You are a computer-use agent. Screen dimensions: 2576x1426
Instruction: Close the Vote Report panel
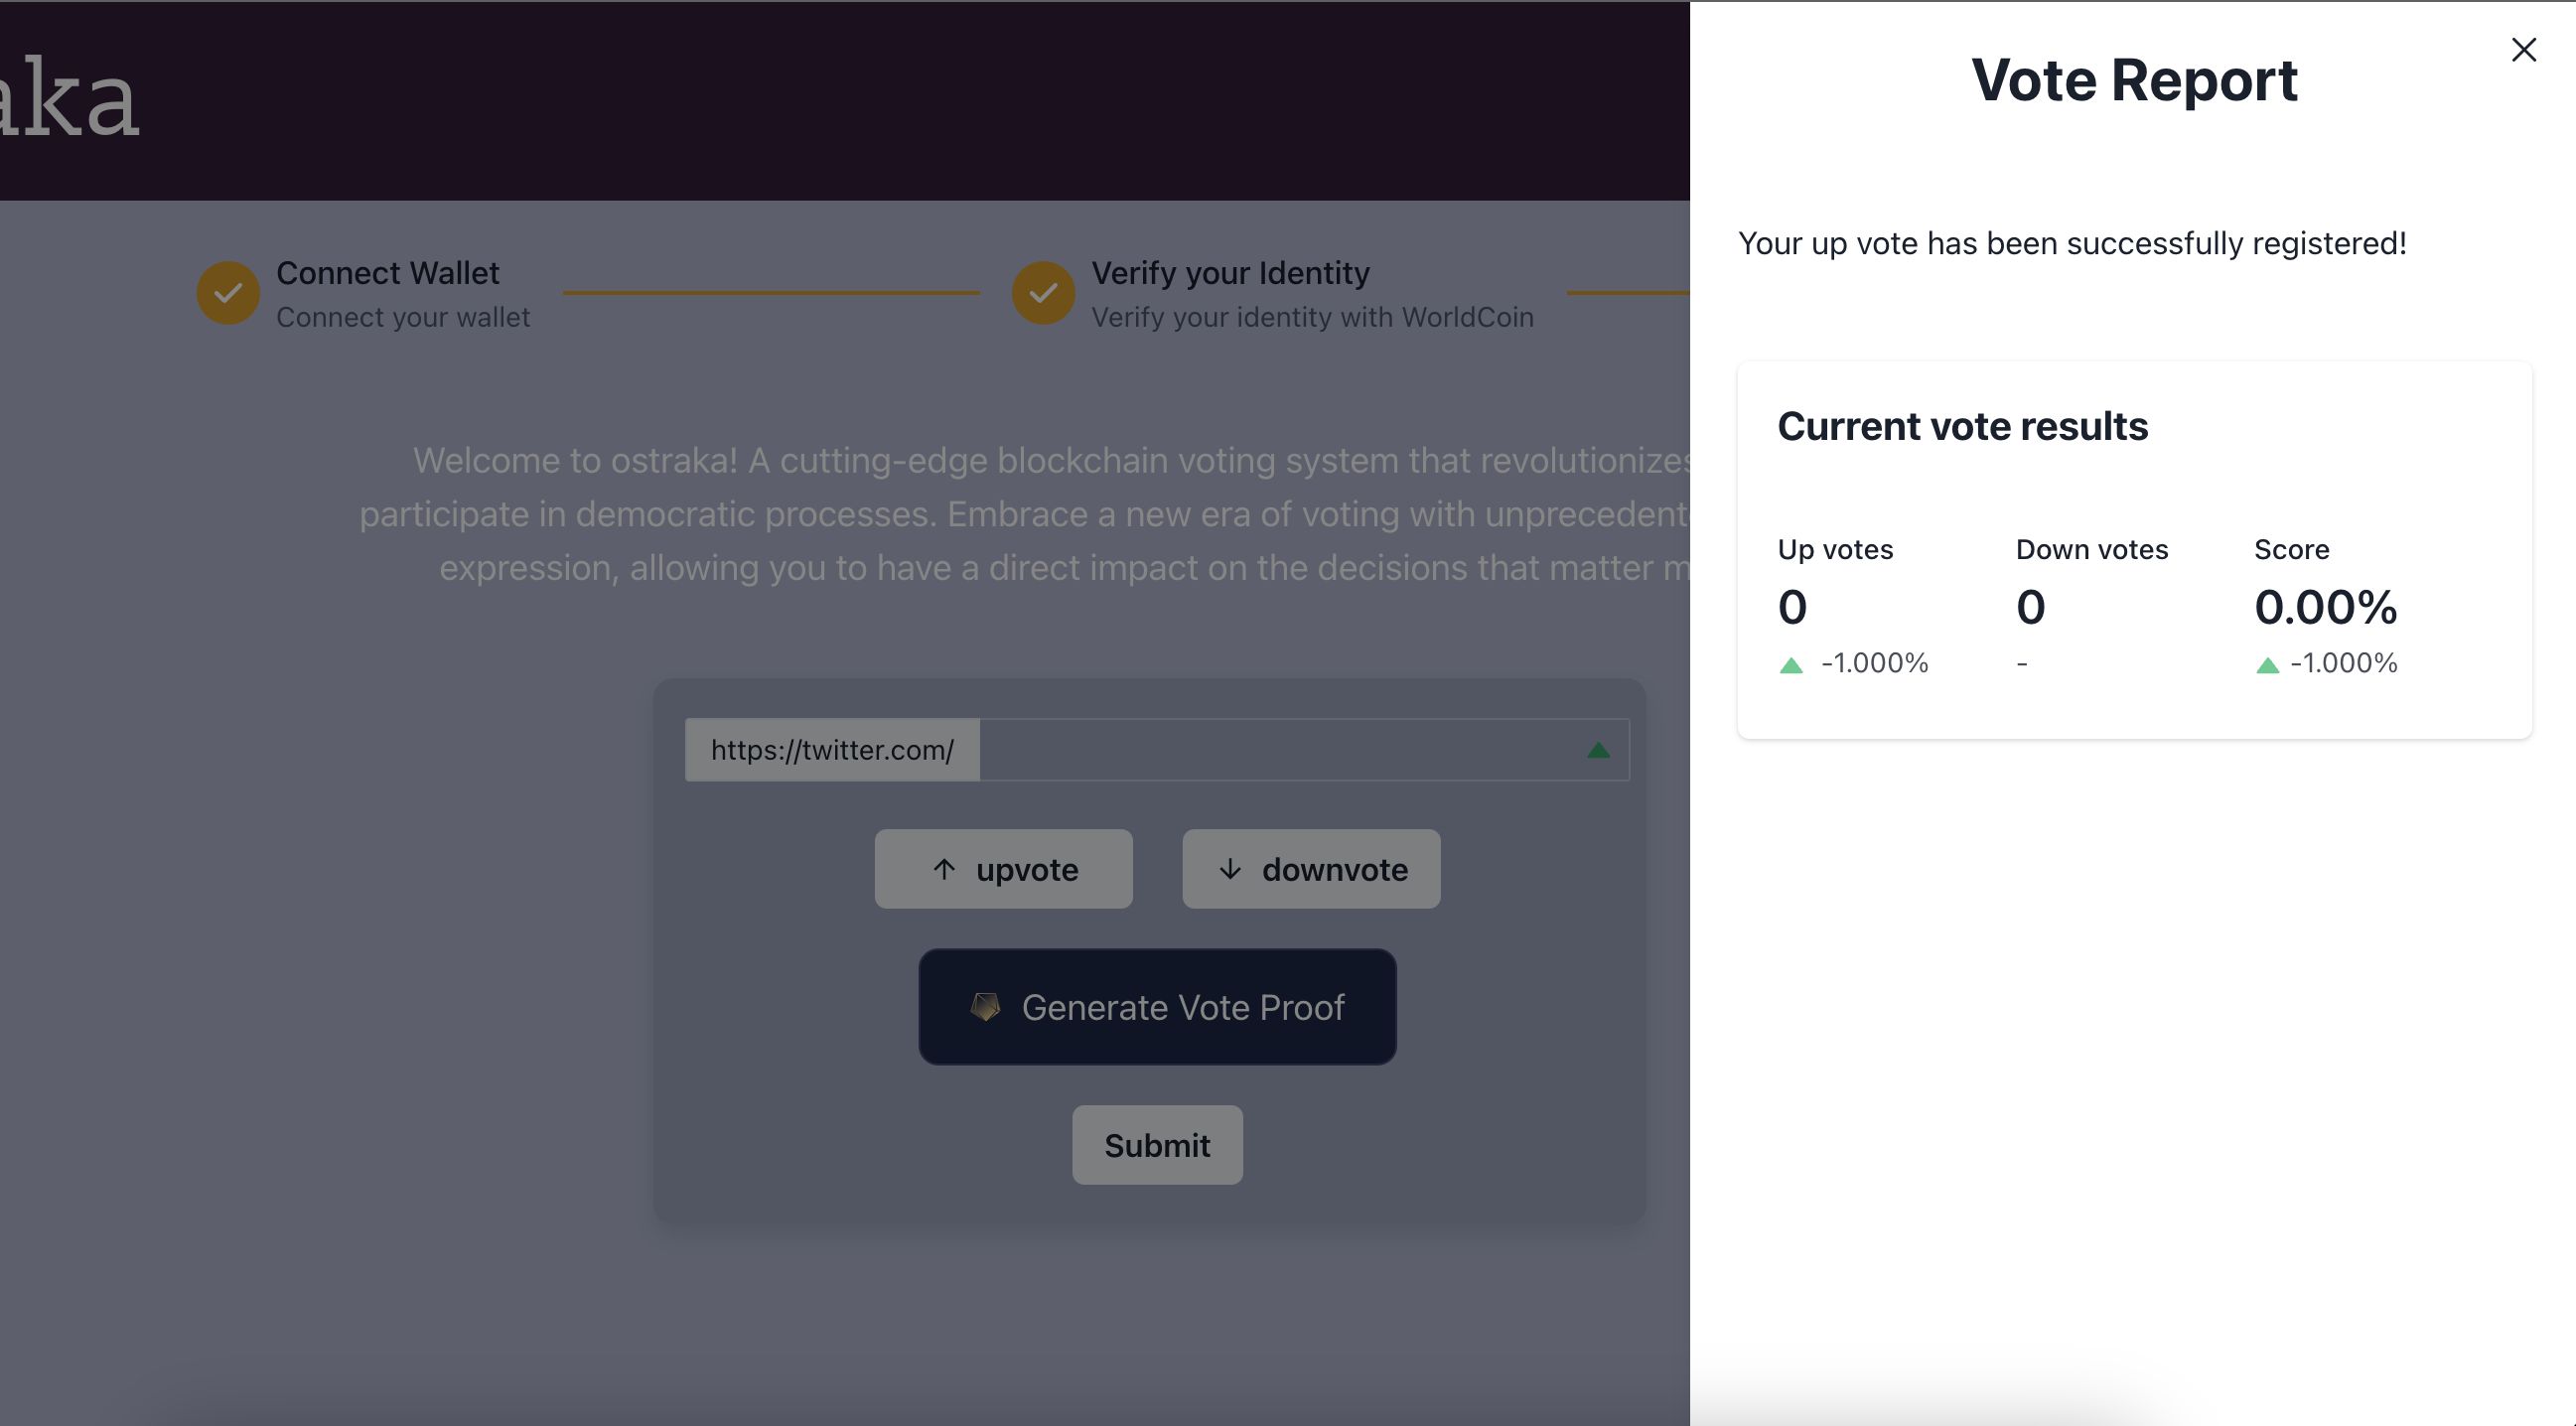(x=2523, y=50)
